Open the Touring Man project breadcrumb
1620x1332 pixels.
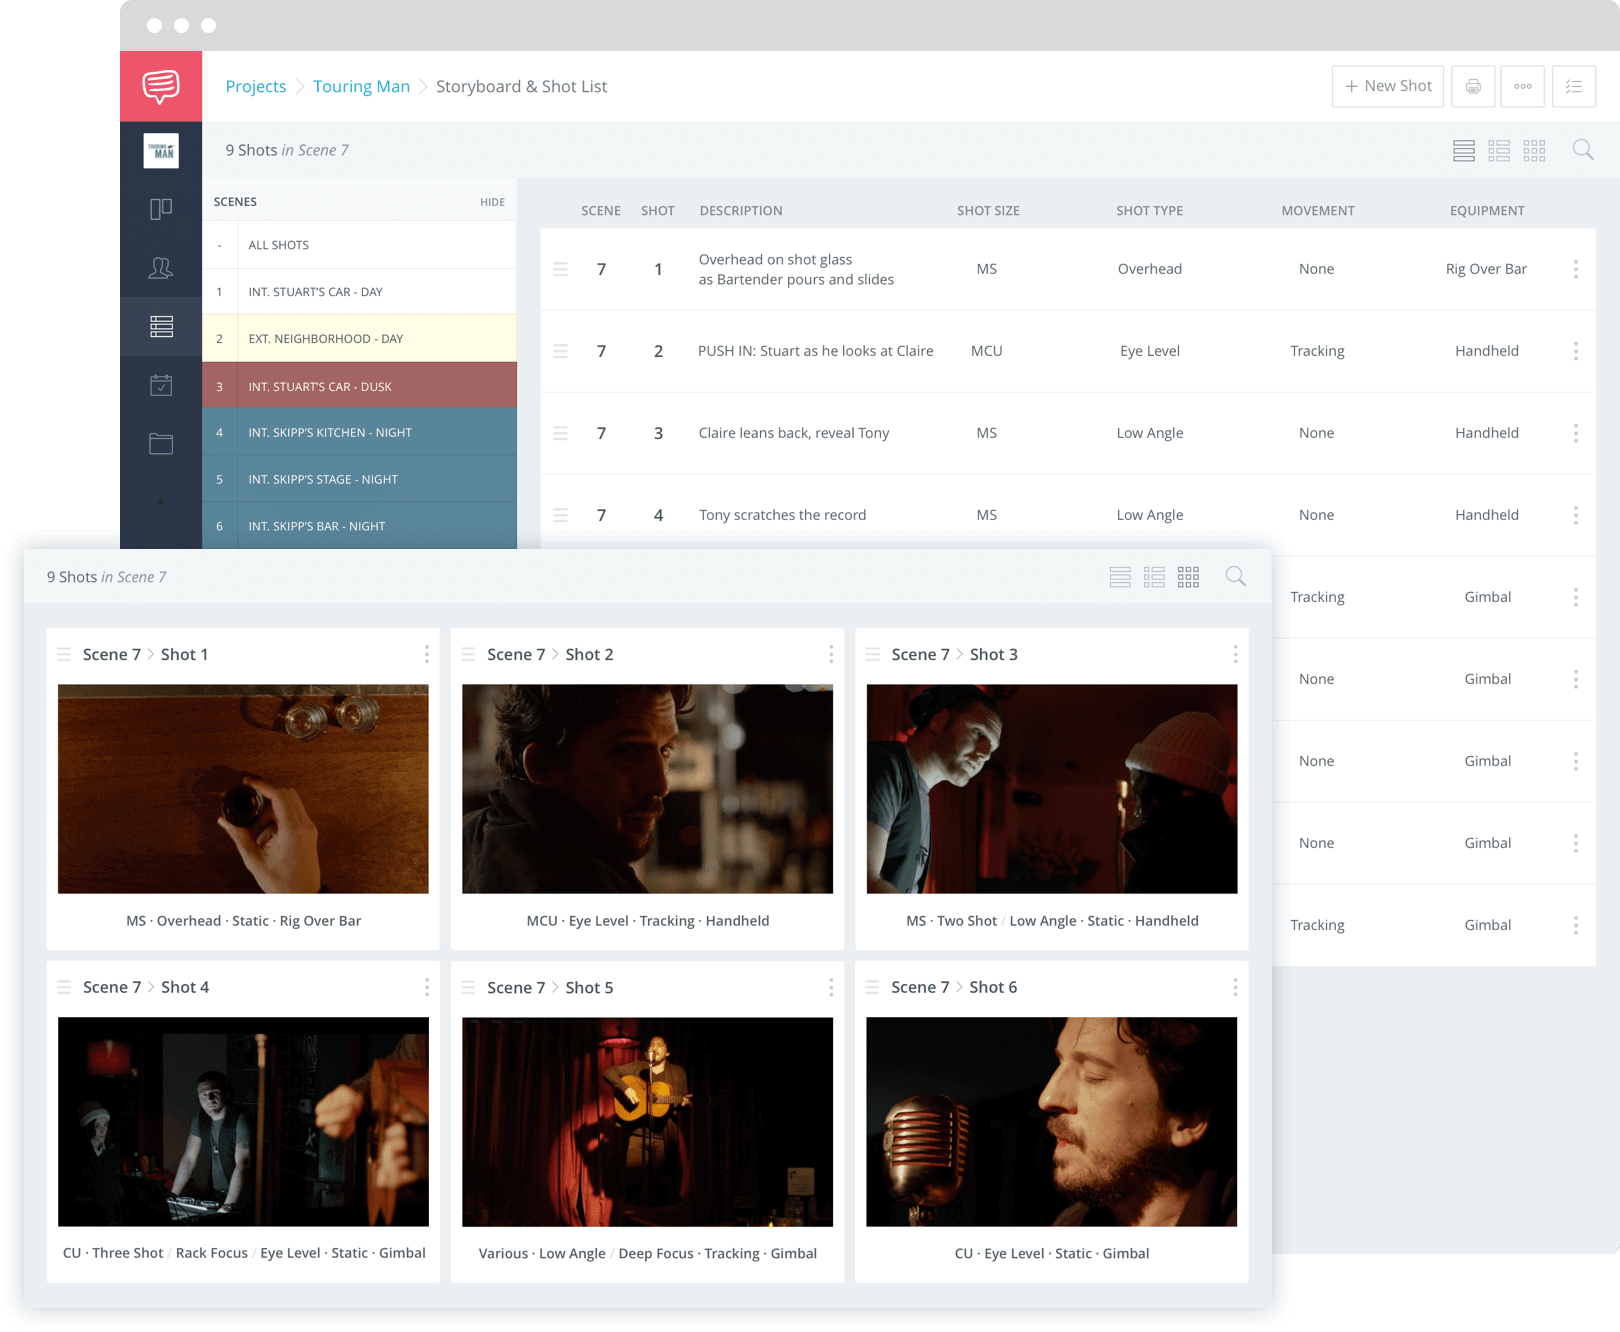tap(362, 86)
